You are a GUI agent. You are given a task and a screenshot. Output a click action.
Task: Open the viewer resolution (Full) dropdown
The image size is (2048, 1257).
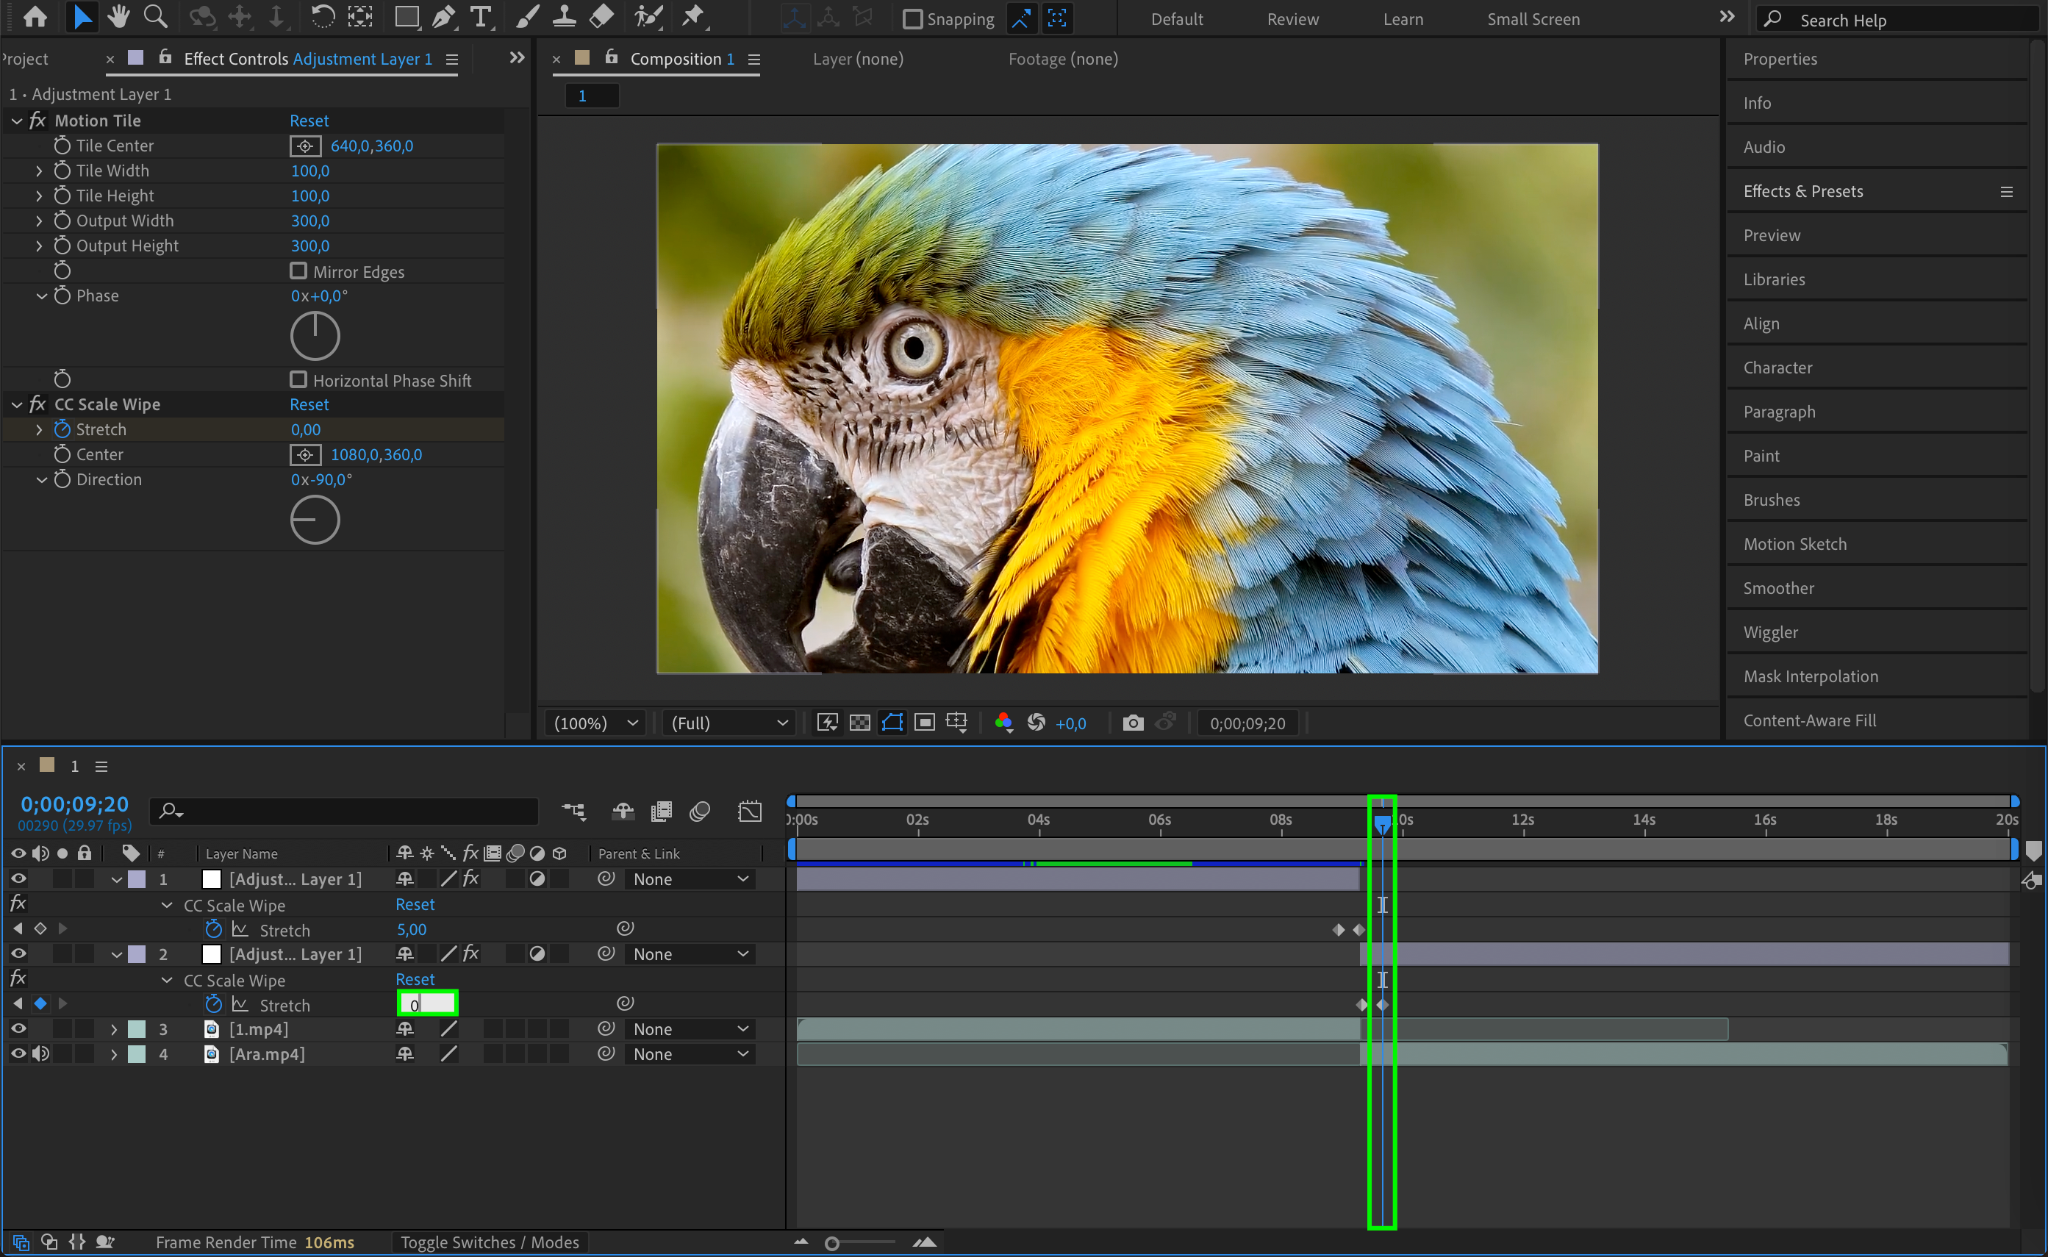(x=729, y=723)
